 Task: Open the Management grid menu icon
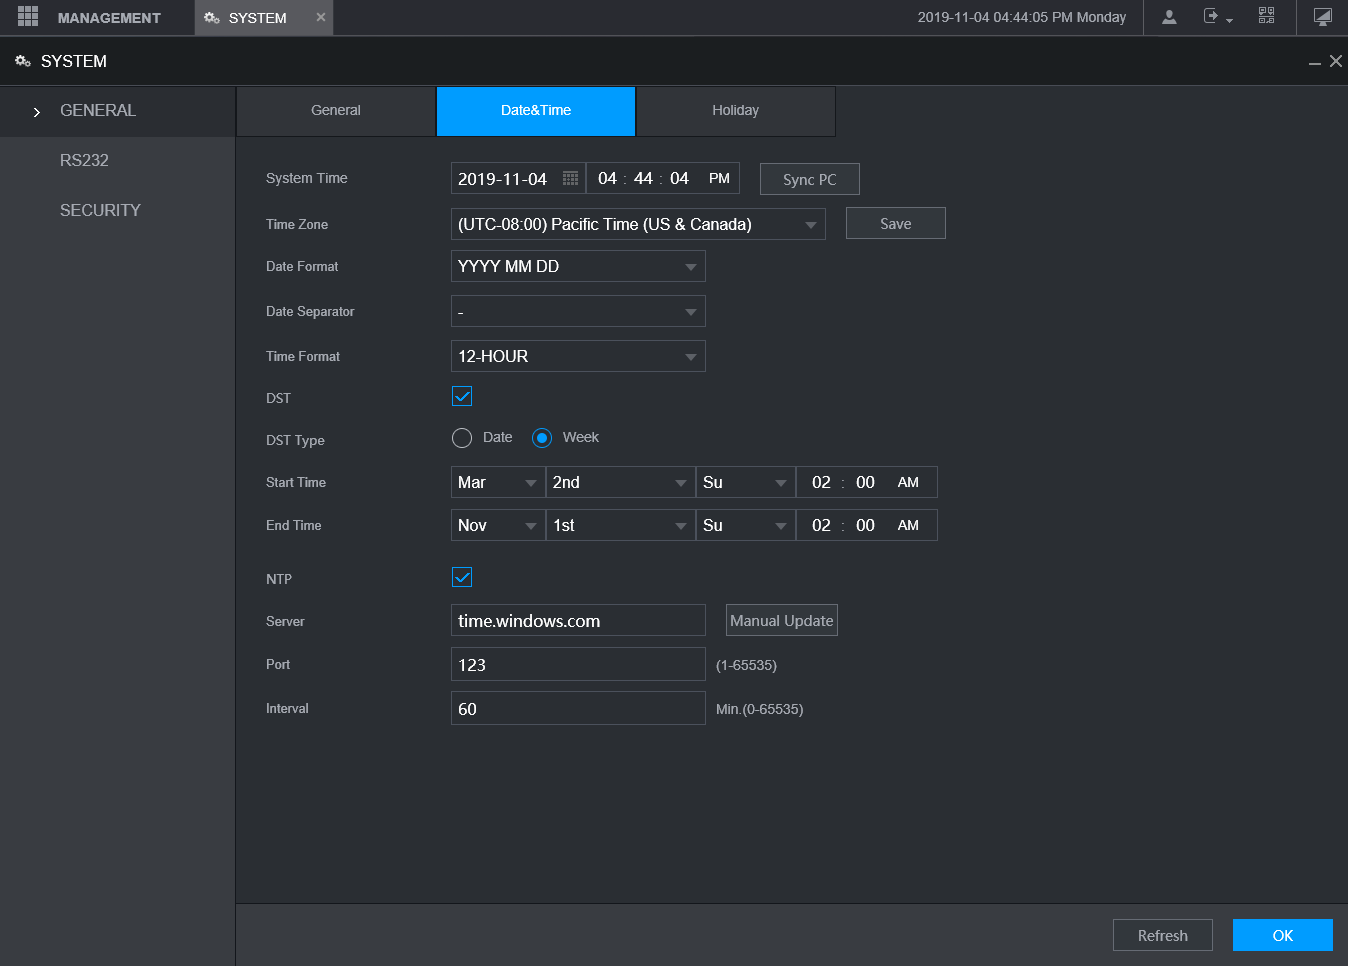[28, 17]
